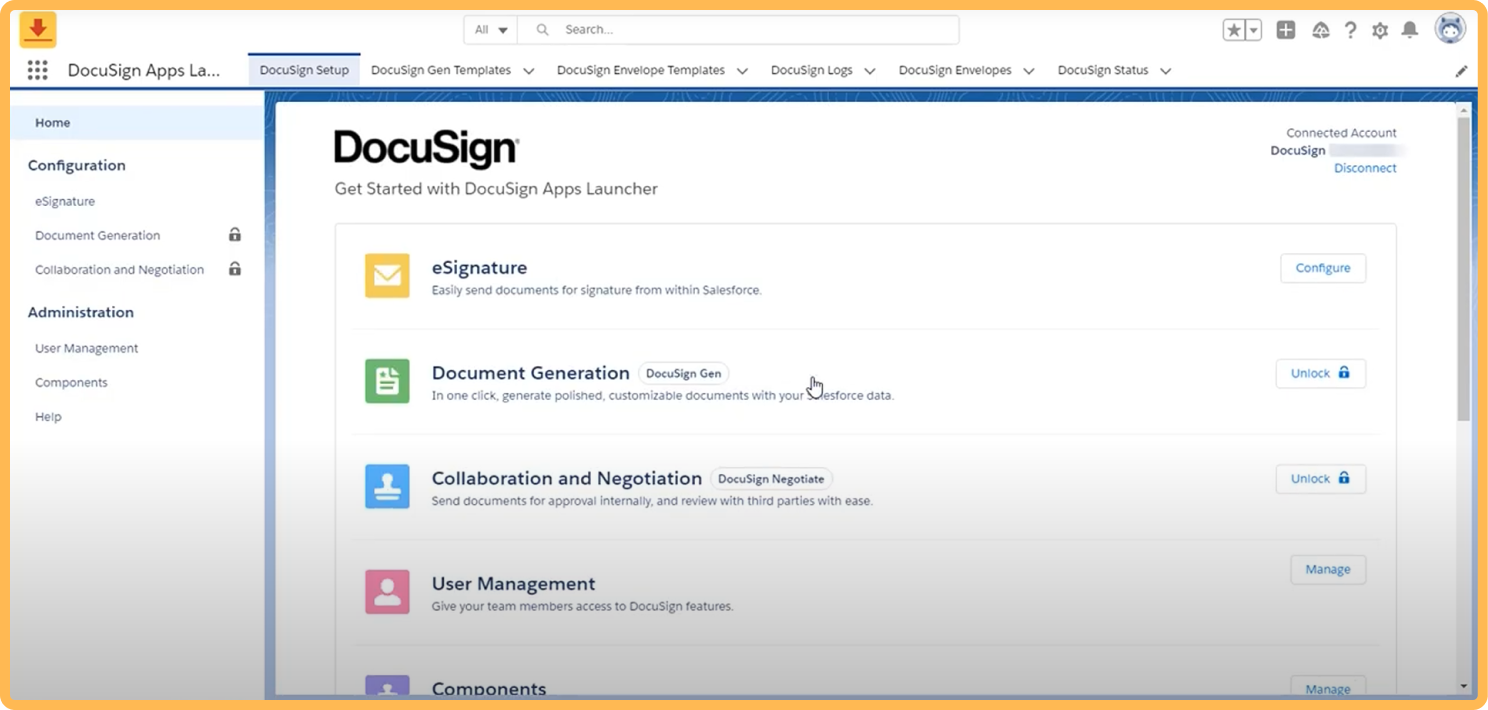The image size is (1488, 710).
Task: Open the favorites list dropdown arrow
Action: [1254, 30]
